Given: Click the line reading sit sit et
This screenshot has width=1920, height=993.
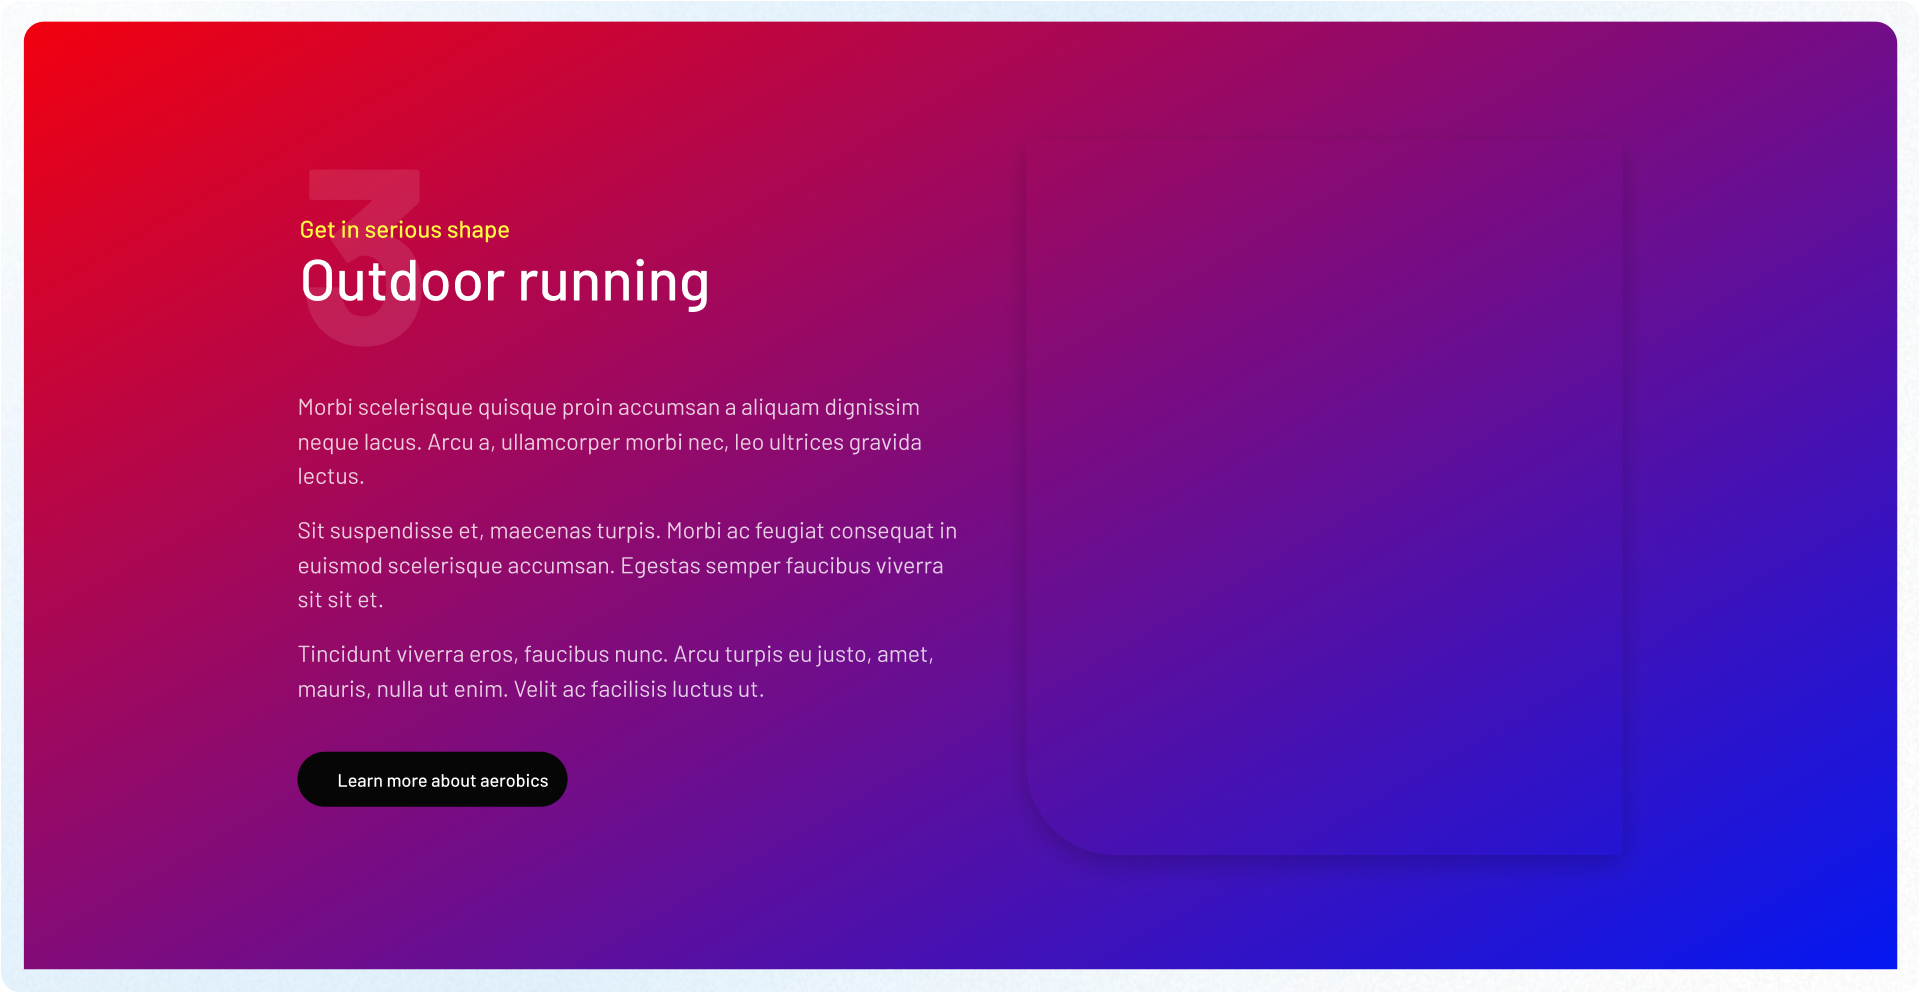Looking at the screenshot, I should click(x=340, y=600).
